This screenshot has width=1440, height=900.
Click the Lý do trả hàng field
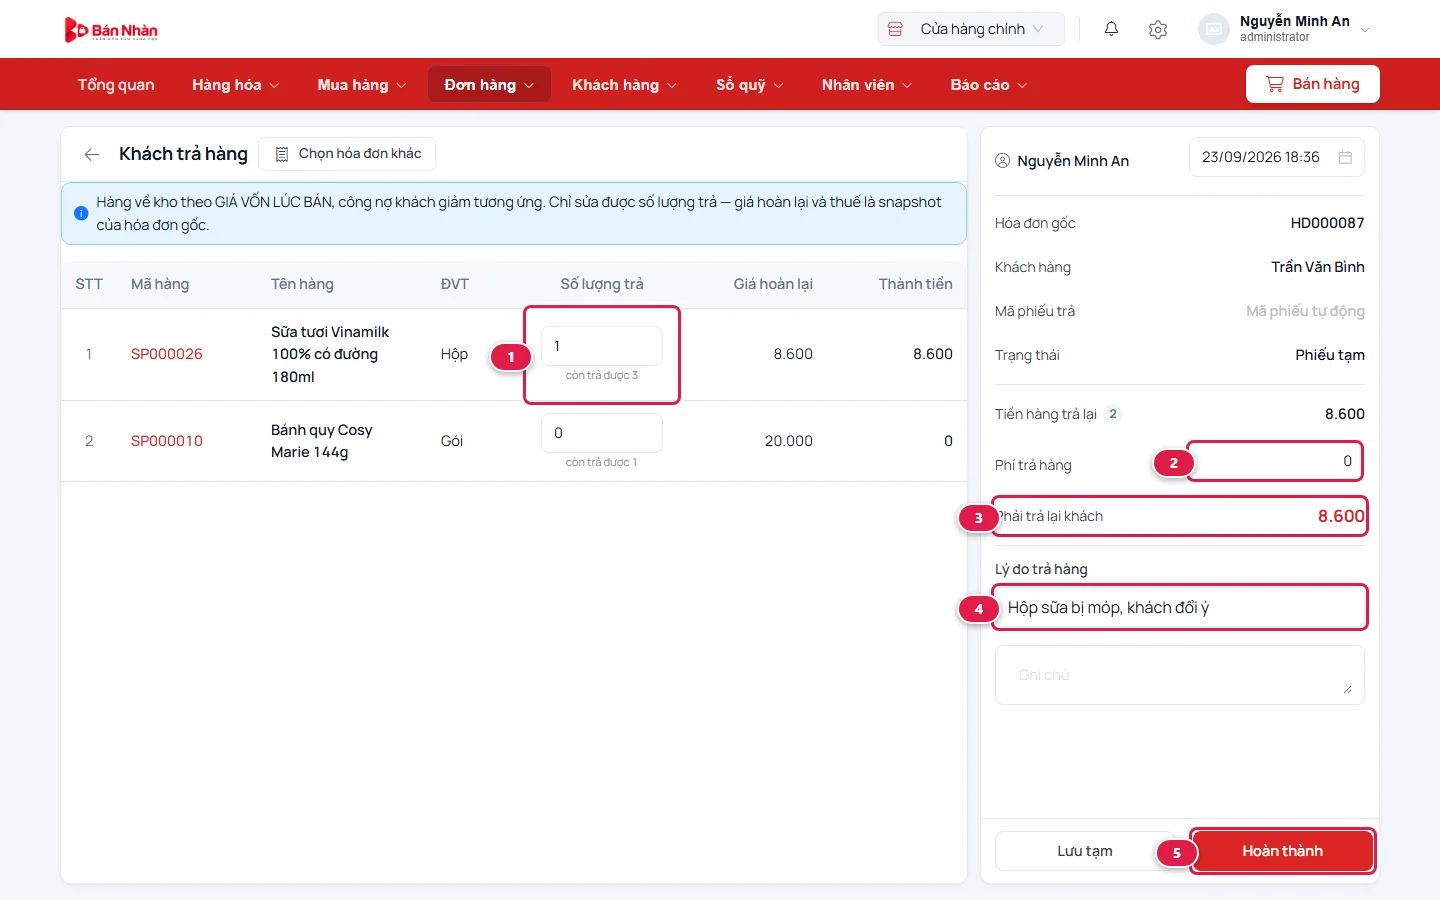1180,607
